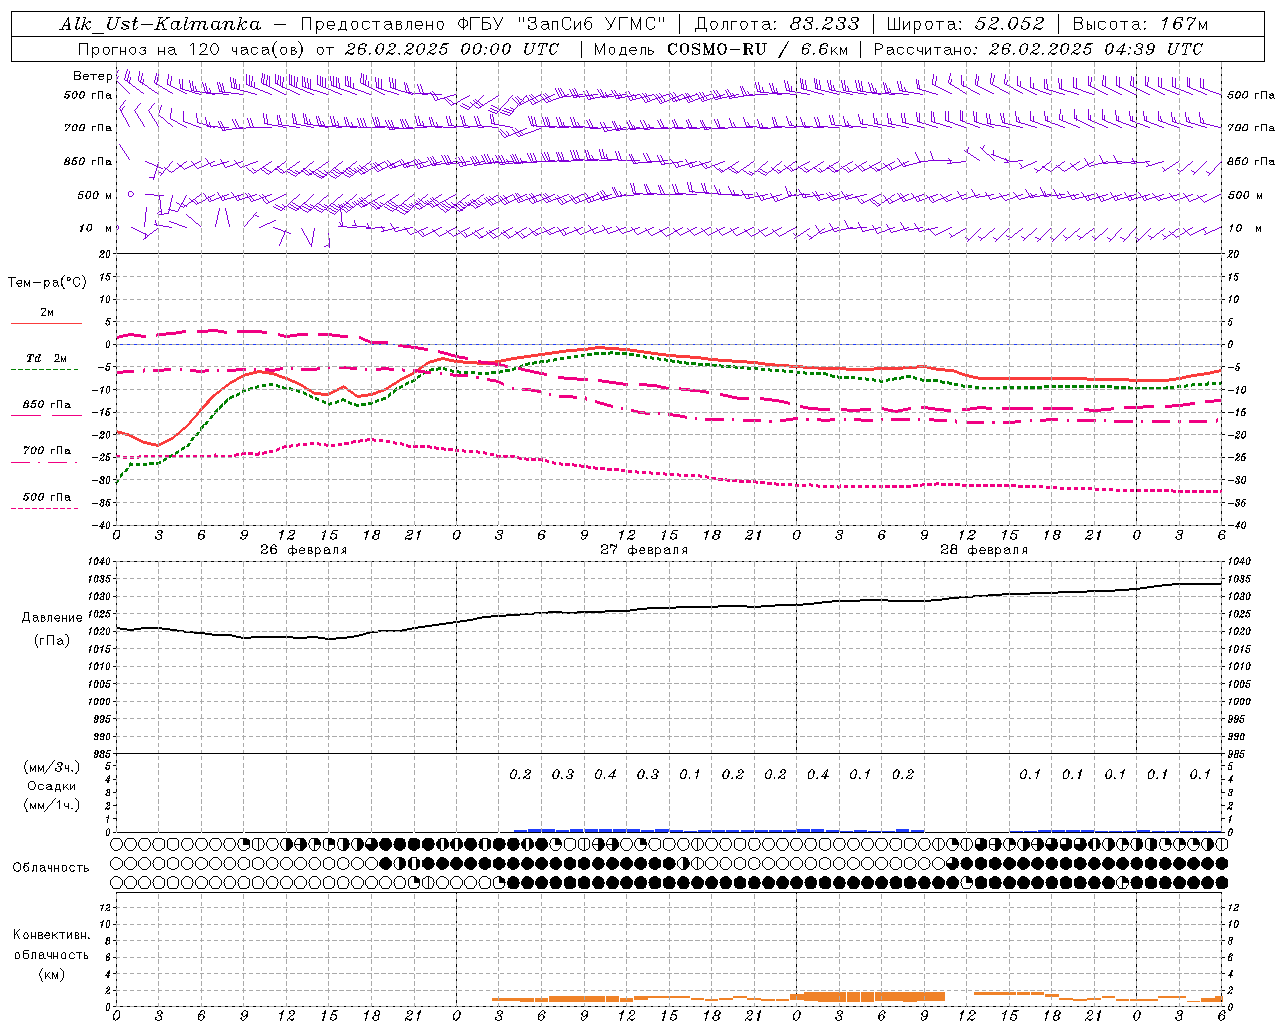Click the date label 27 февраля
This screenshot has height=1024, width=1280.
[643, 550]
